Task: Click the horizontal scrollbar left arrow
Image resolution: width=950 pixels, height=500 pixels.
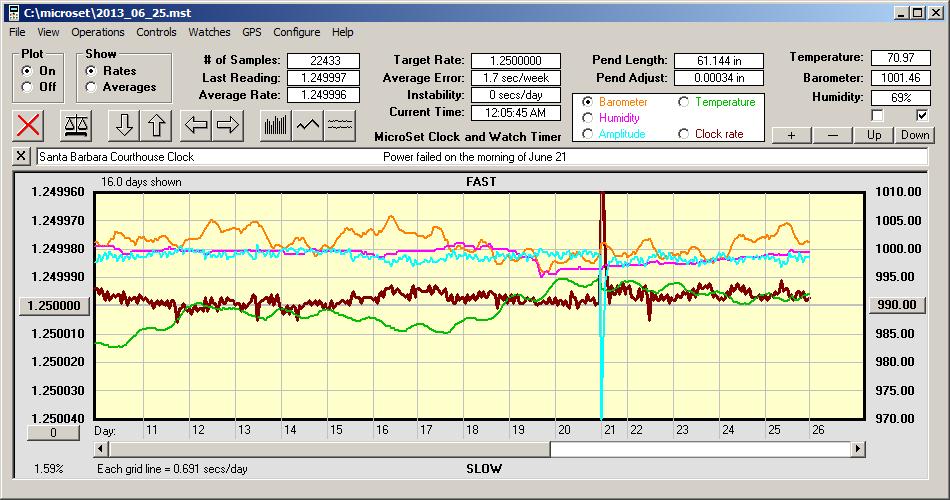Action: (101, 450)
